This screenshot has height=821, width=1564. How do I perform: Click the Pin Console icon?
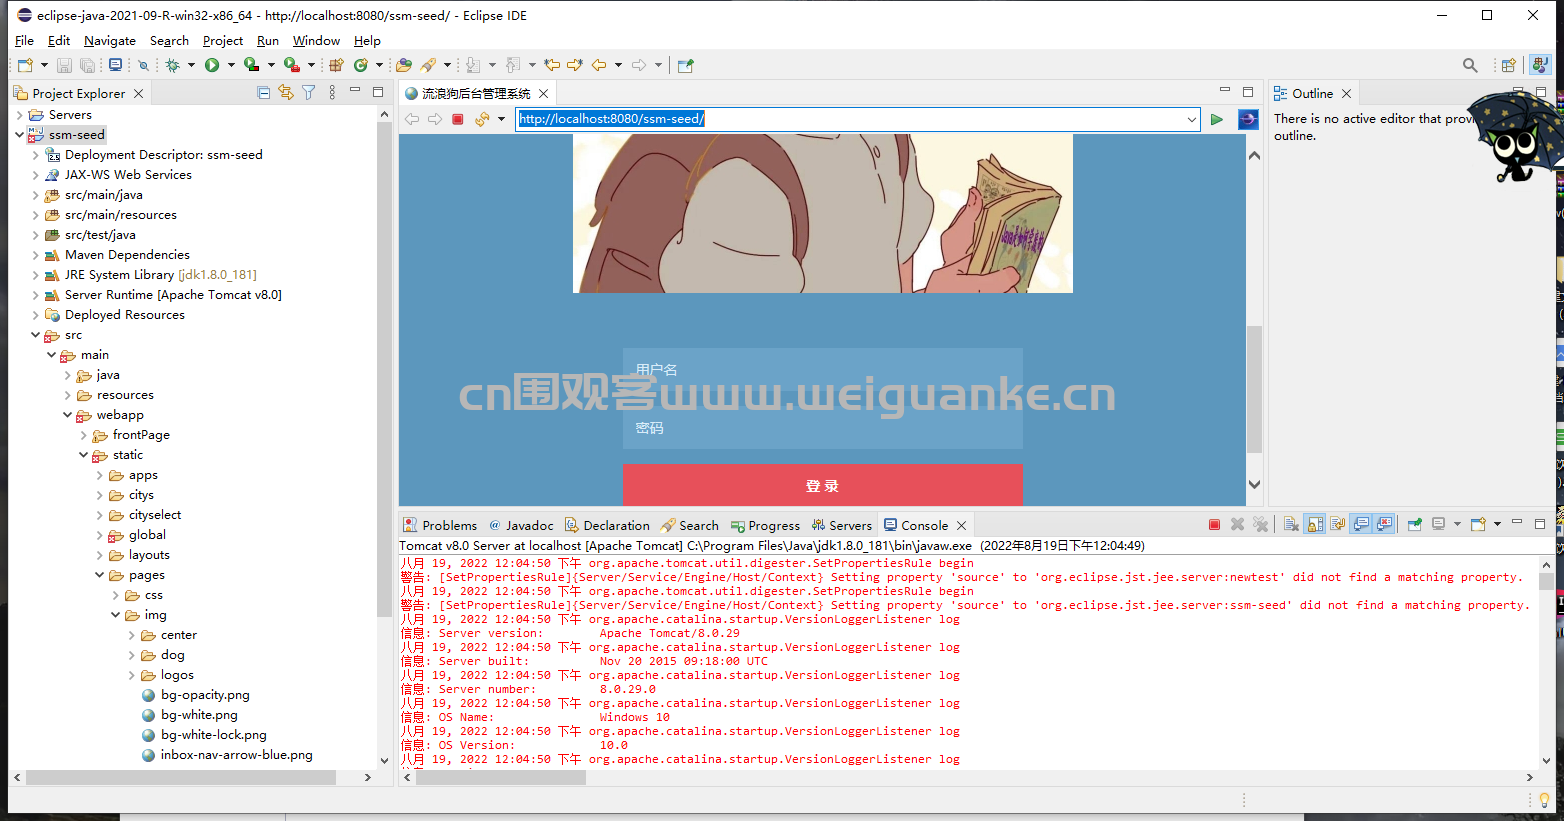(x=1415, y=525)
